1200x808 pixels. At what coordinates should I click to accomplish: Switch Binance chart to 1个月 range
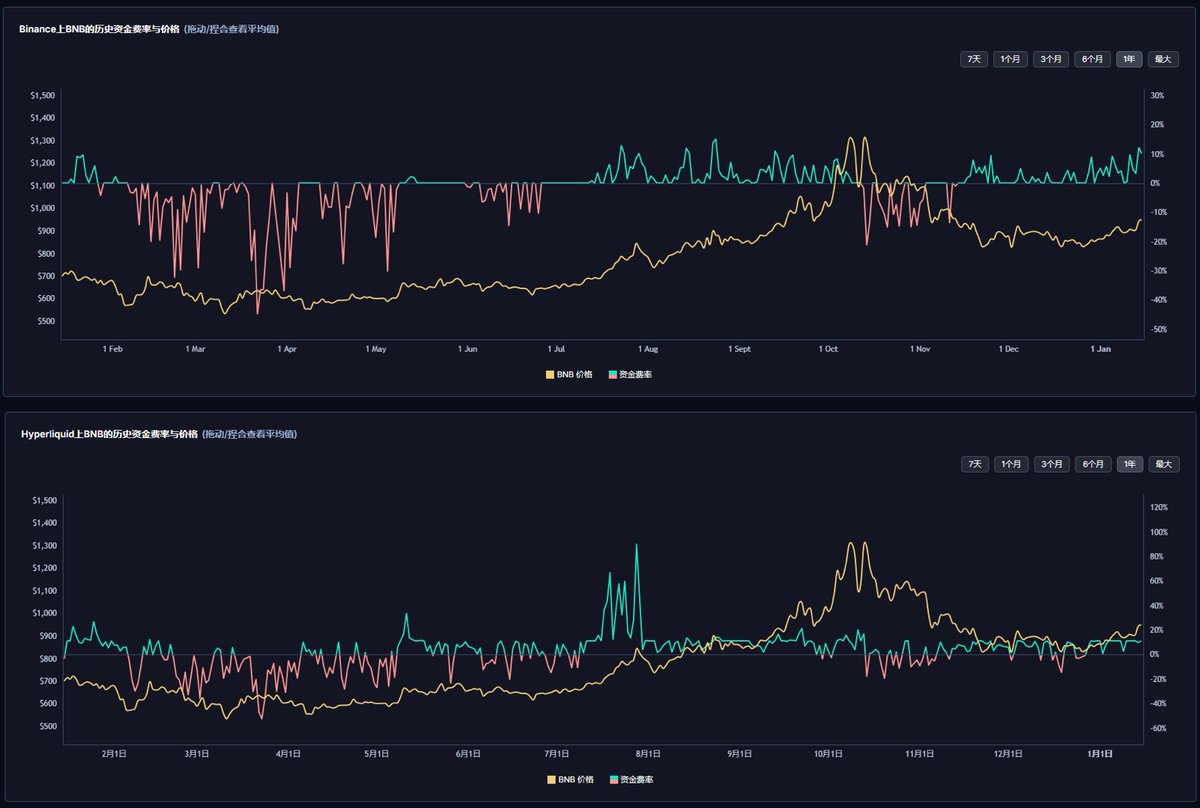pos(1010,59)
